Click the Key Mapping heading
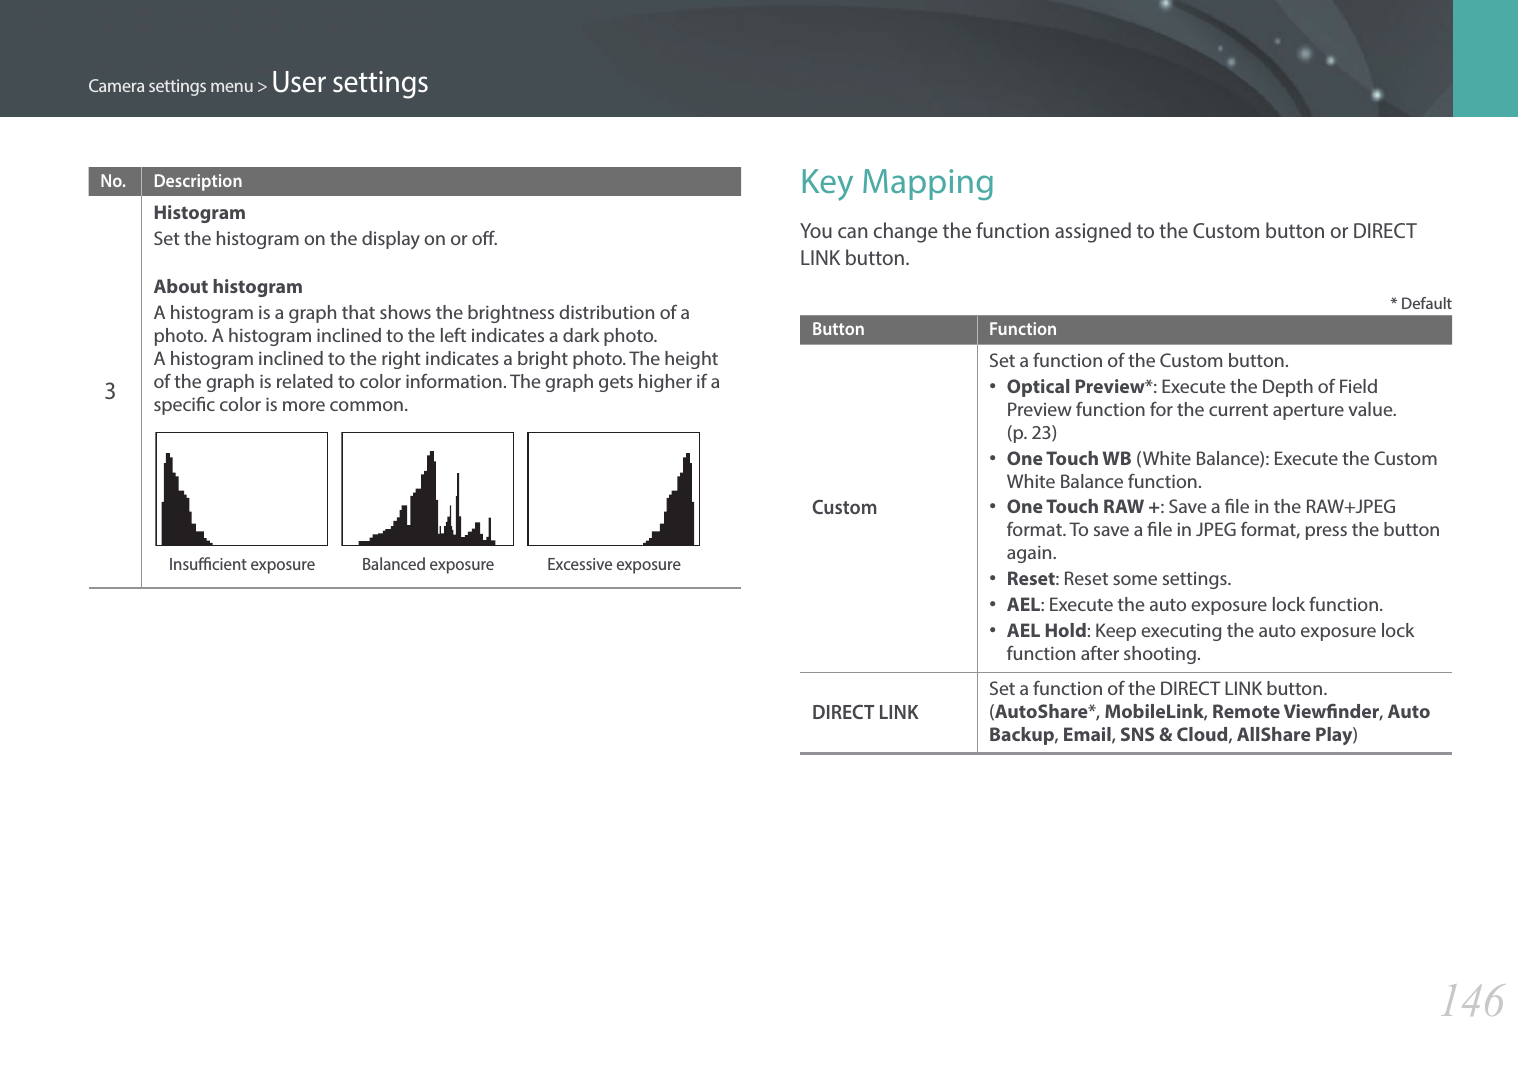Image resolution: width=1518 pixels, height=1065 pixels. 897,182
